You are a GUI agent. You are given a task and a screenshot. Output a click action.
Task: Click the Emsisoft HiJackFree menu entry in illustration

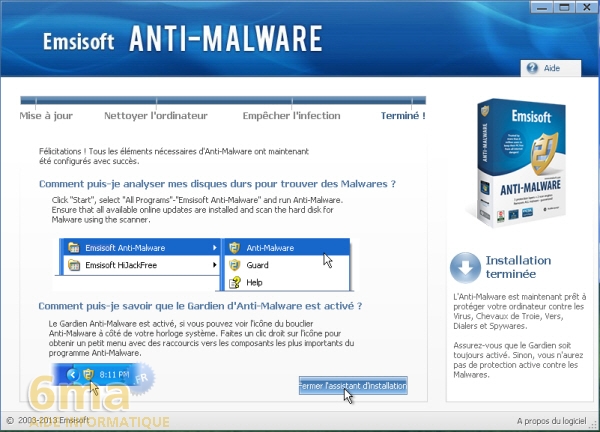(140, 265)
